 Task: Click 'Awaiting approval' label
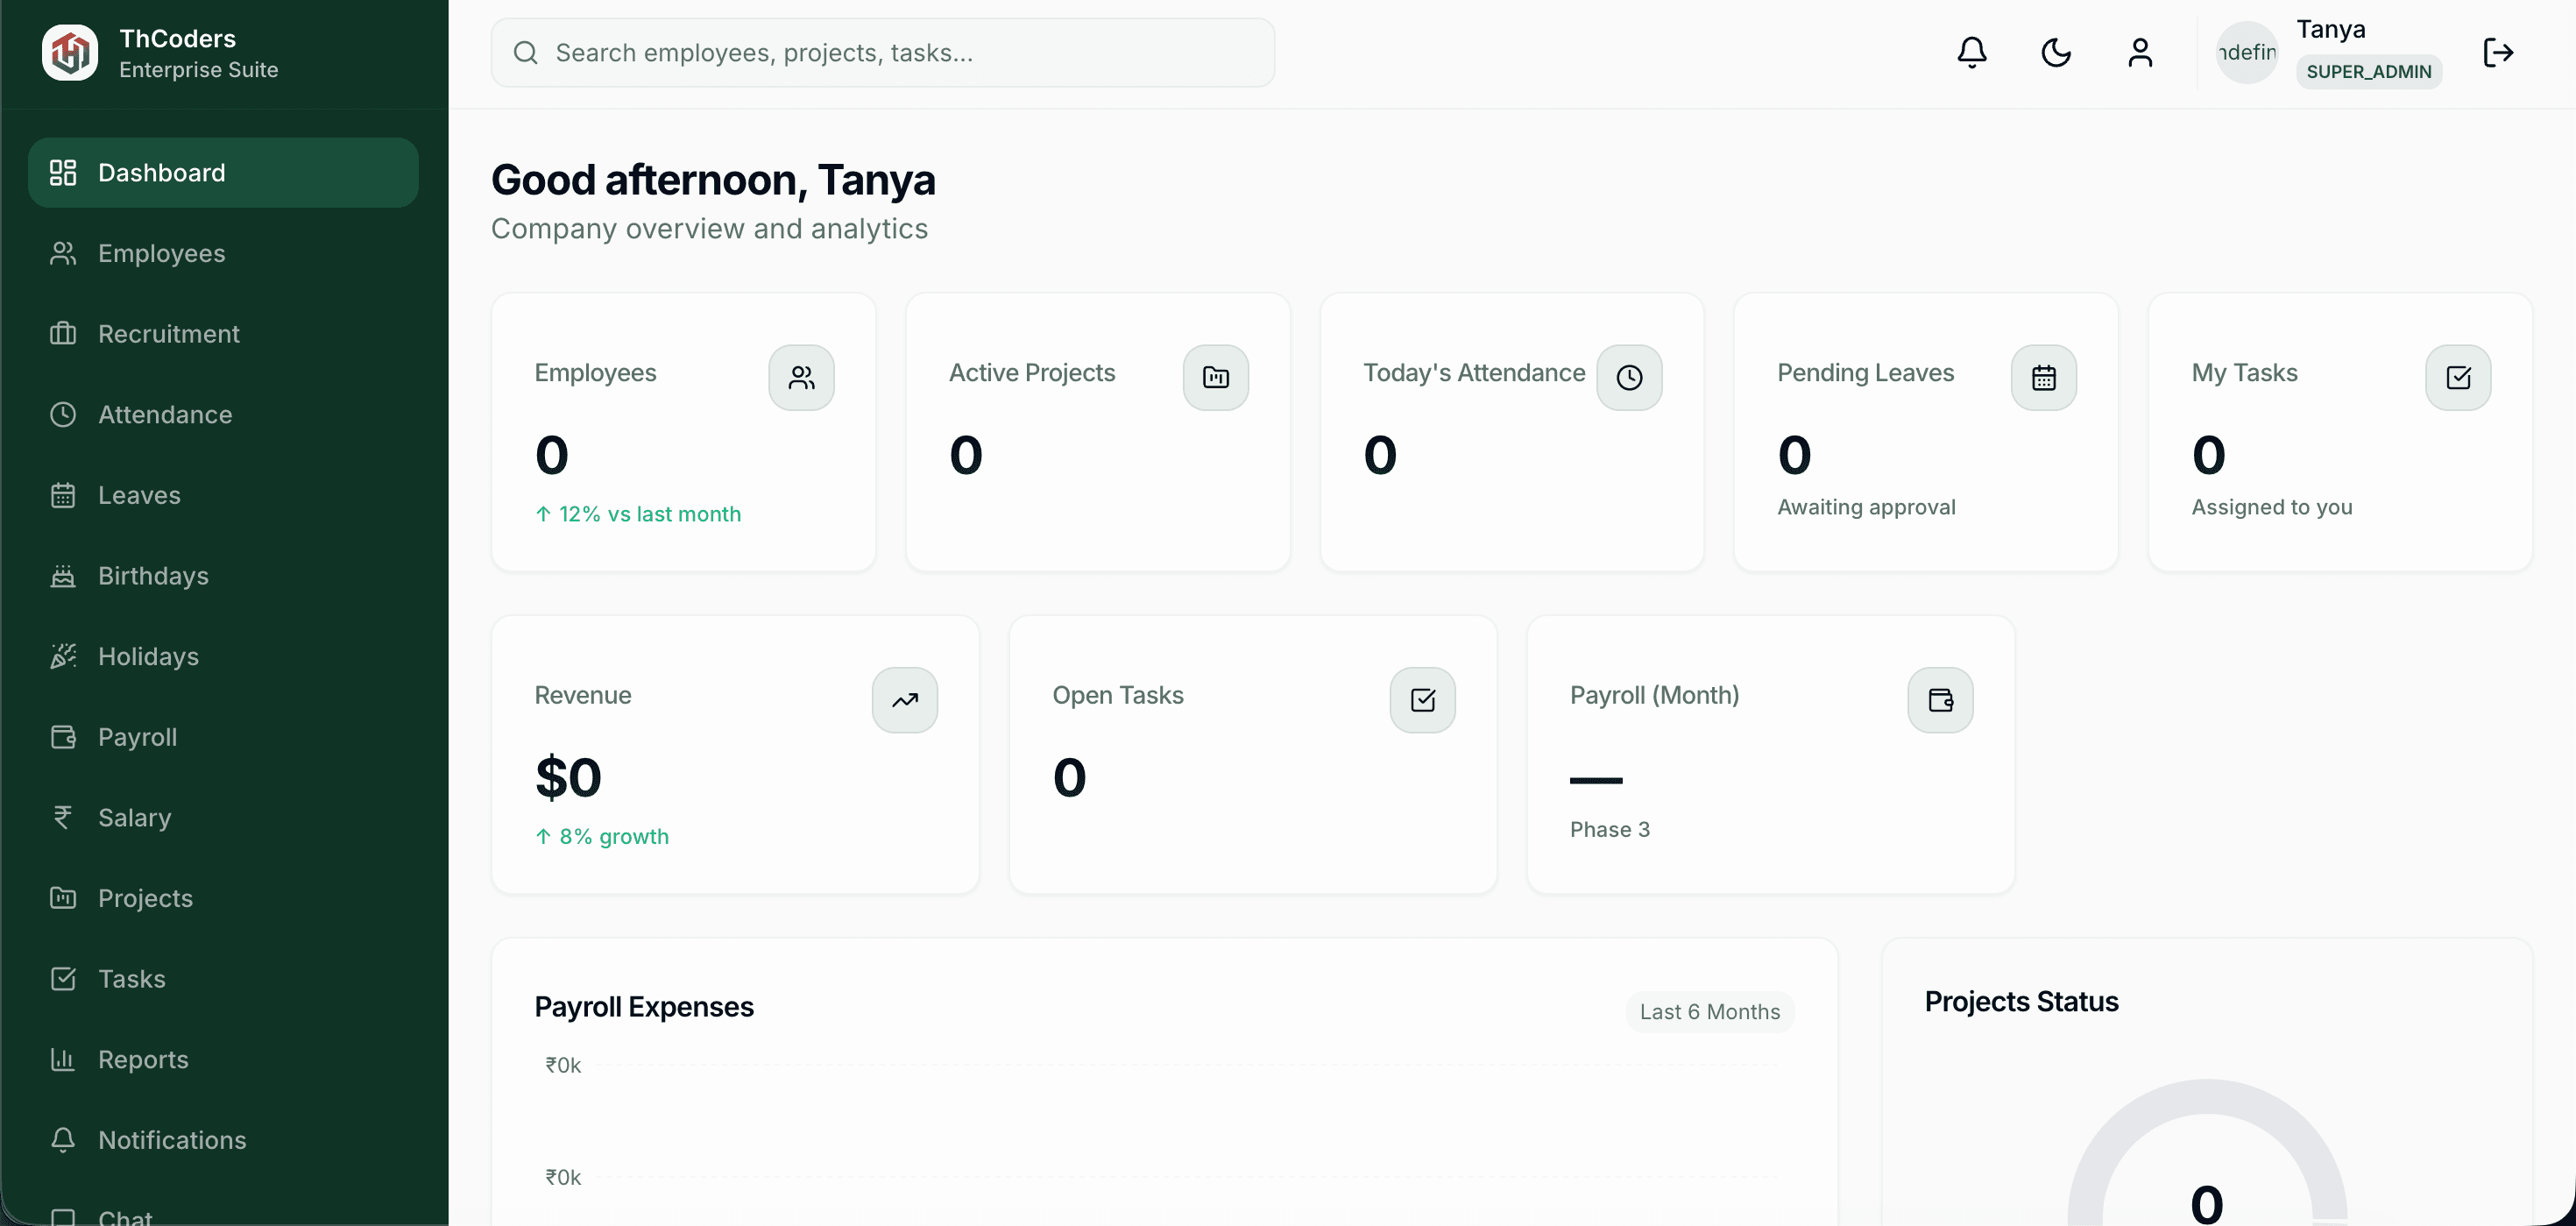pyautogui.click(x=1866, y=507)
